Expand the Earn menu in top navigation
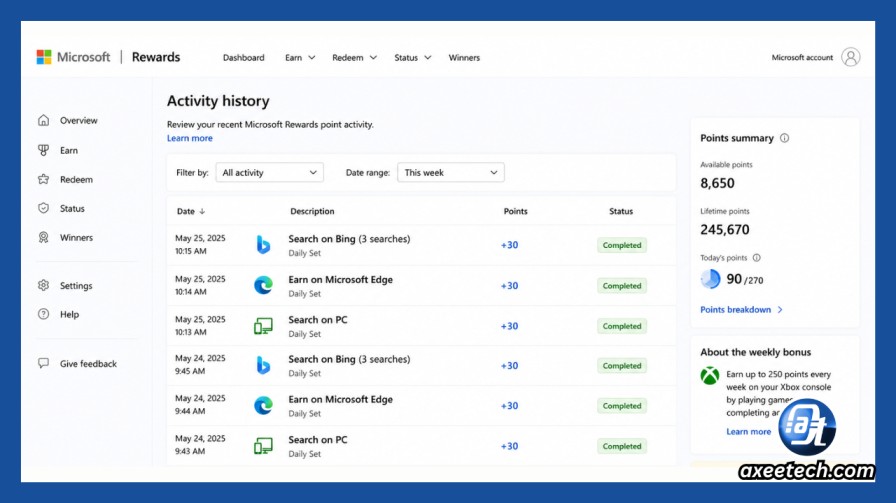896x503 pixels. point(300,58)
